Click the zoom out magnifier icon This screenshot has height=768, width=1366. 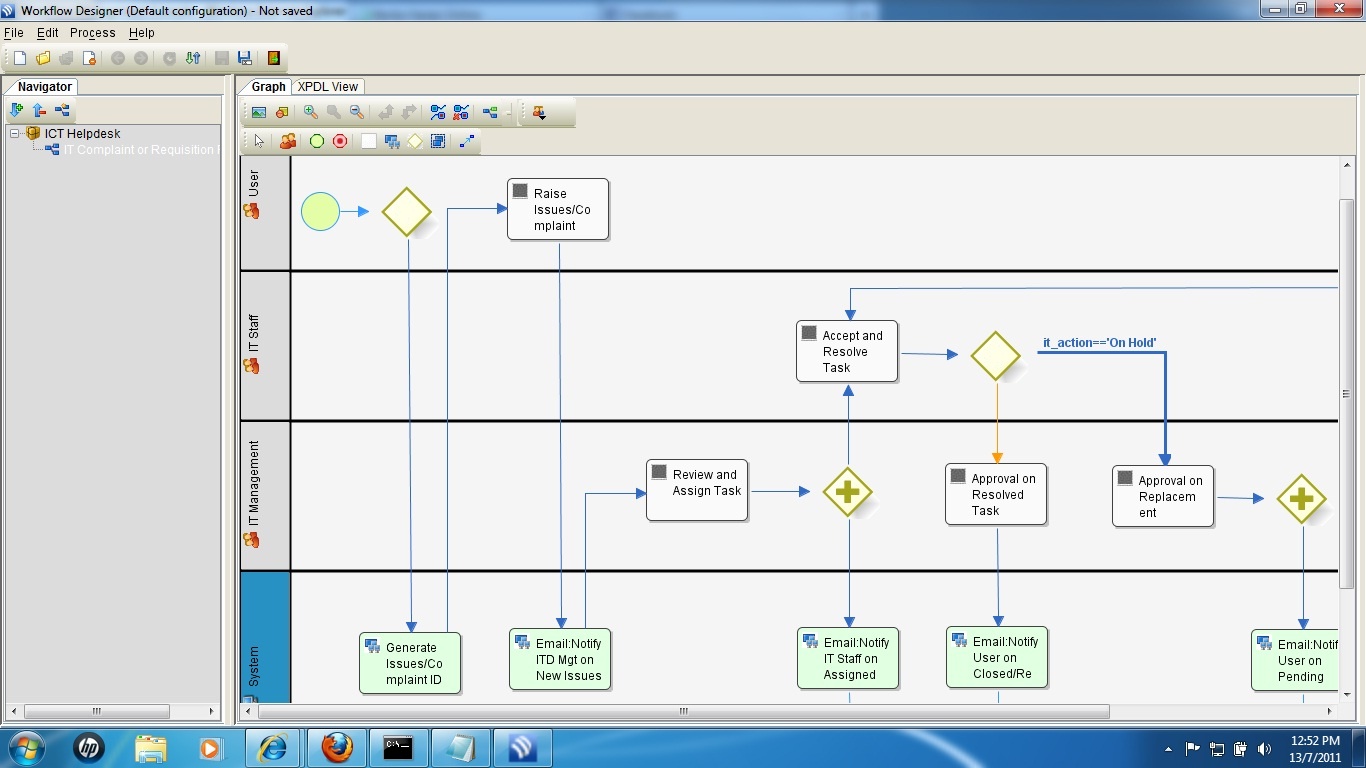click(357, 113)
